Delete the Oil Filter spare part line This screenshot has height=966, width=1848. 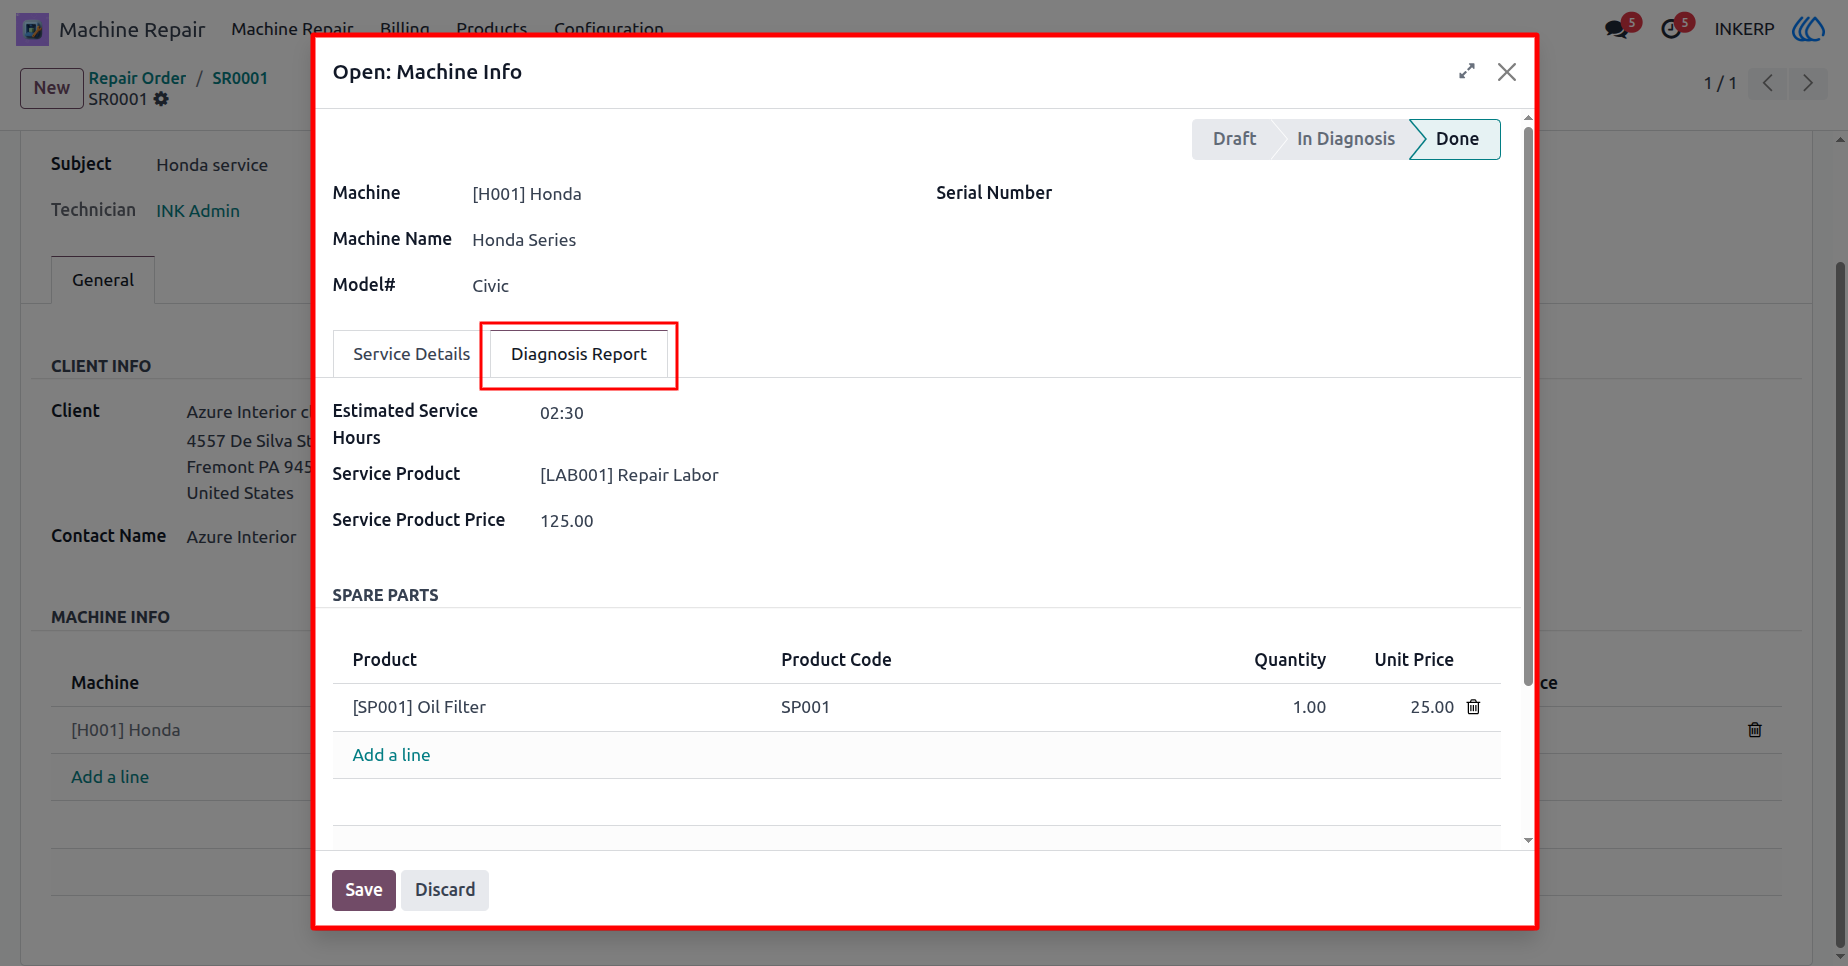(1473, 707)
